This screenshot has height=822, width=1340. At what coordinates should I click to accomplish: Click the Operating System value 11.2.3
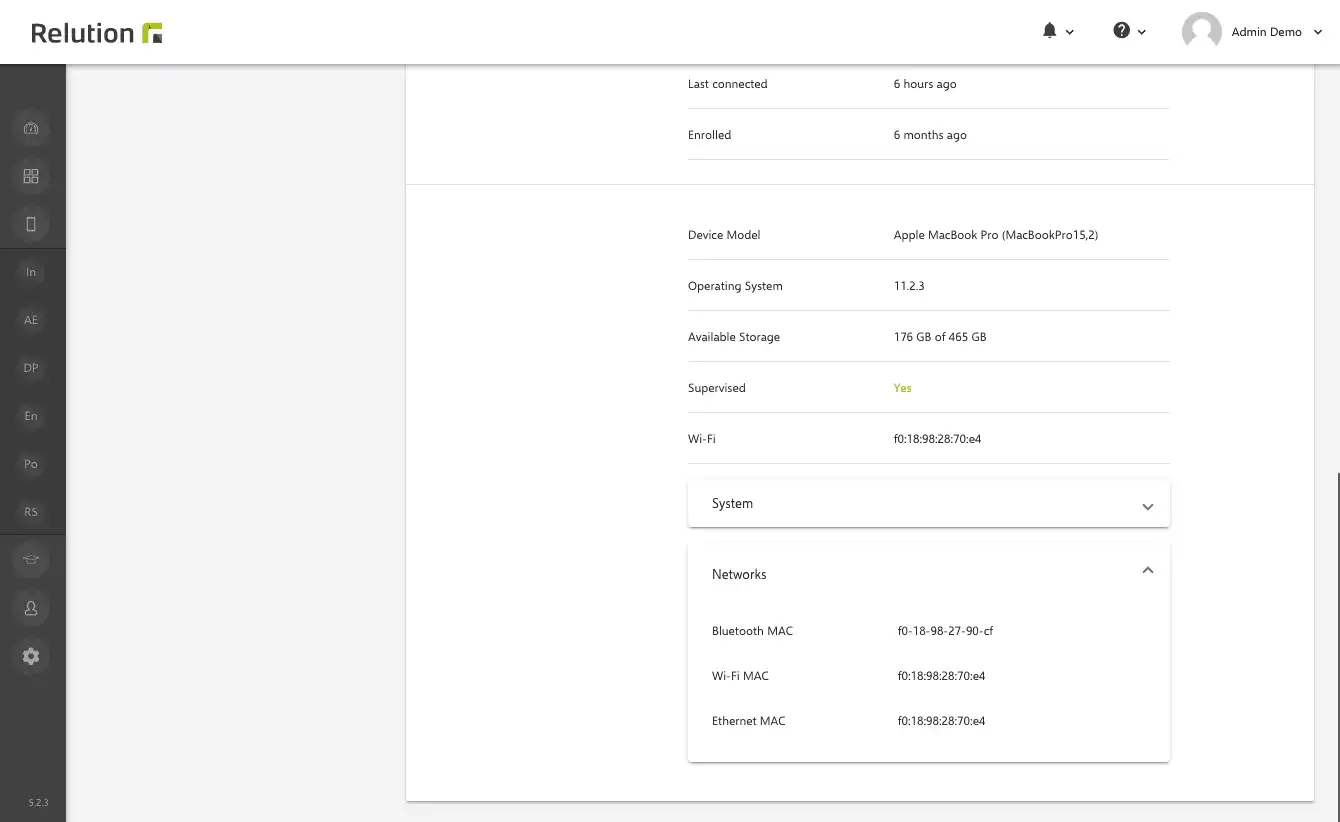tap(909, 286)
